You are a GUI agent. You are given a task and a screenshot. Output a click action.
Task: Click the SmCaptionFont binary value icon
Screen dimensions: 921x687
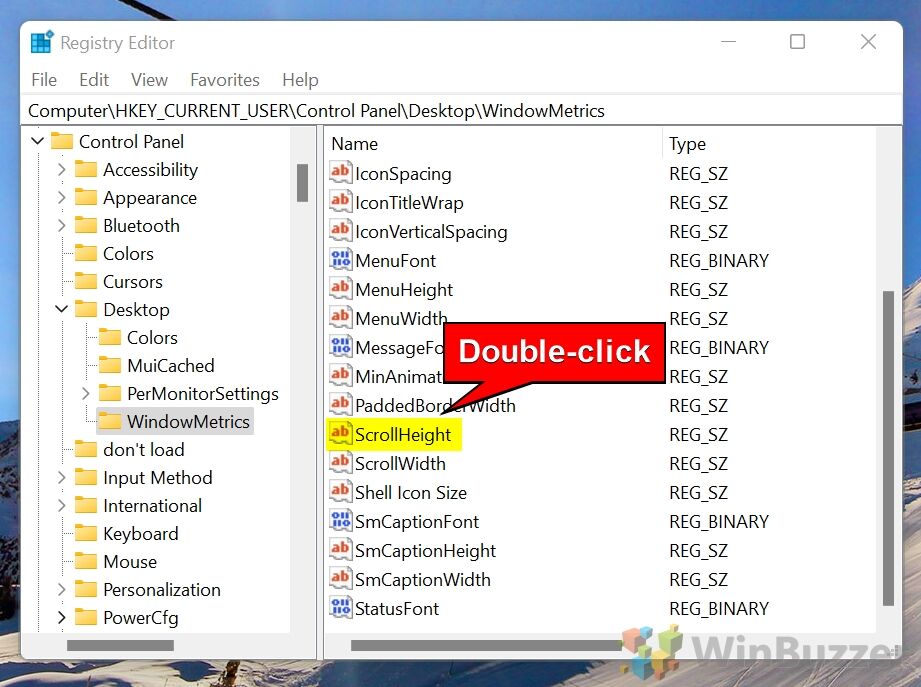(340, 522)
